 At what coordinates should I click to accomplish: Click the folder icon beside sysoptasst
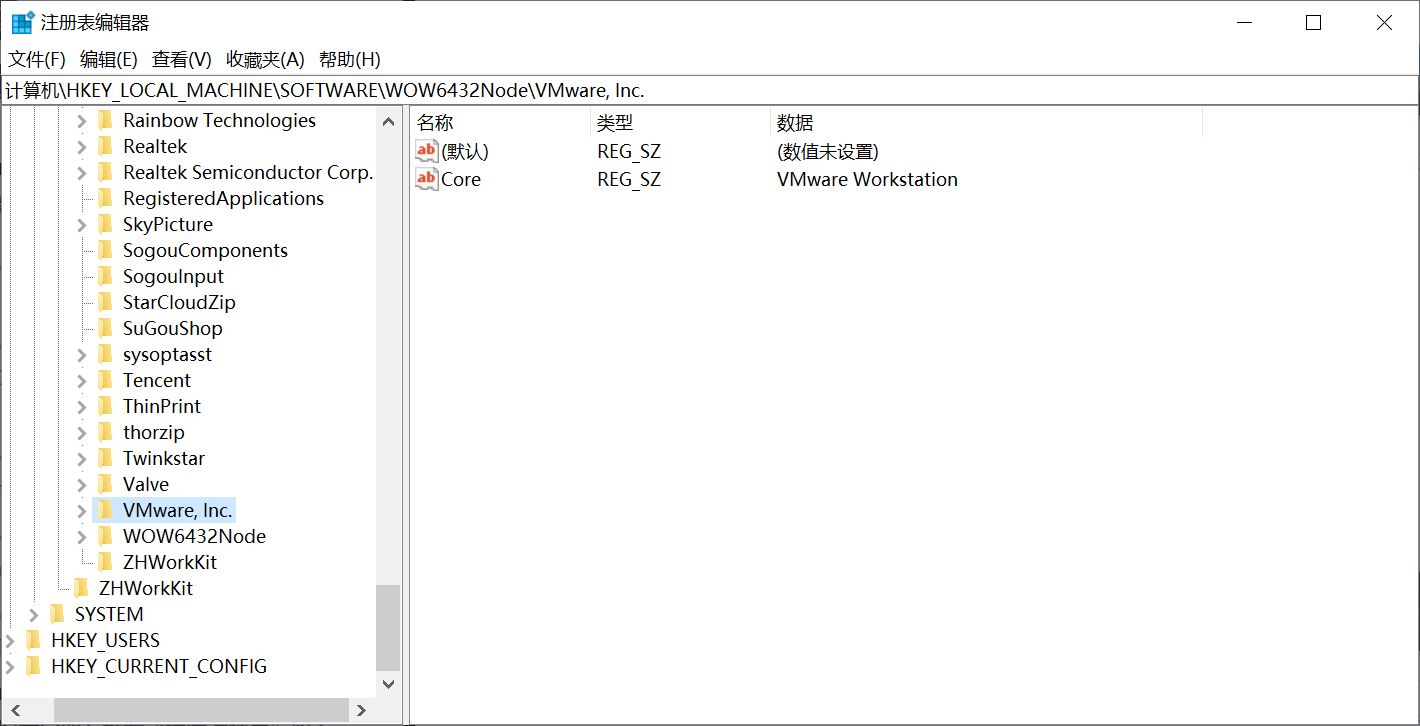105,354
